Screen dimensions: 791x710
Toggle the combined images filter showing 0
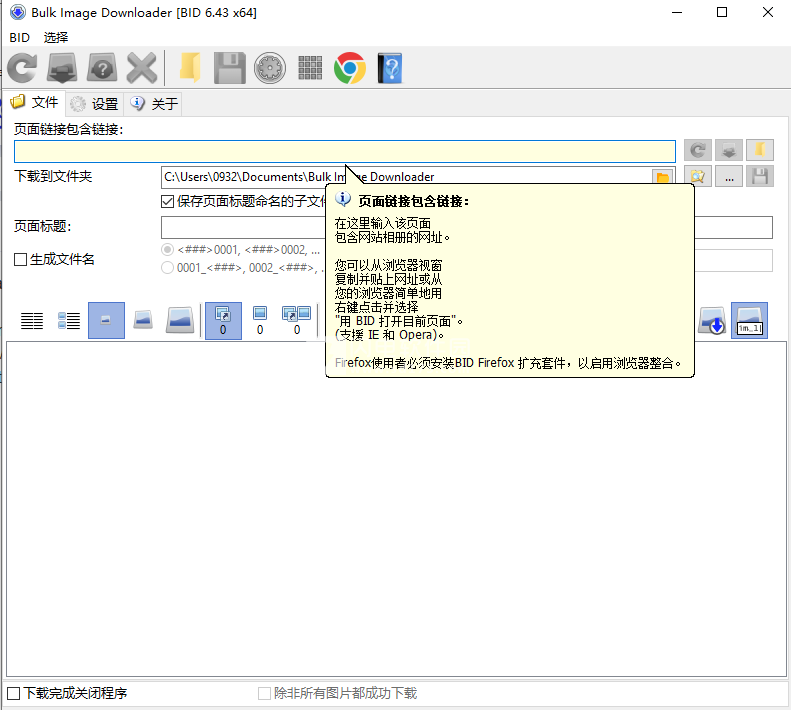tap(297, 320)
